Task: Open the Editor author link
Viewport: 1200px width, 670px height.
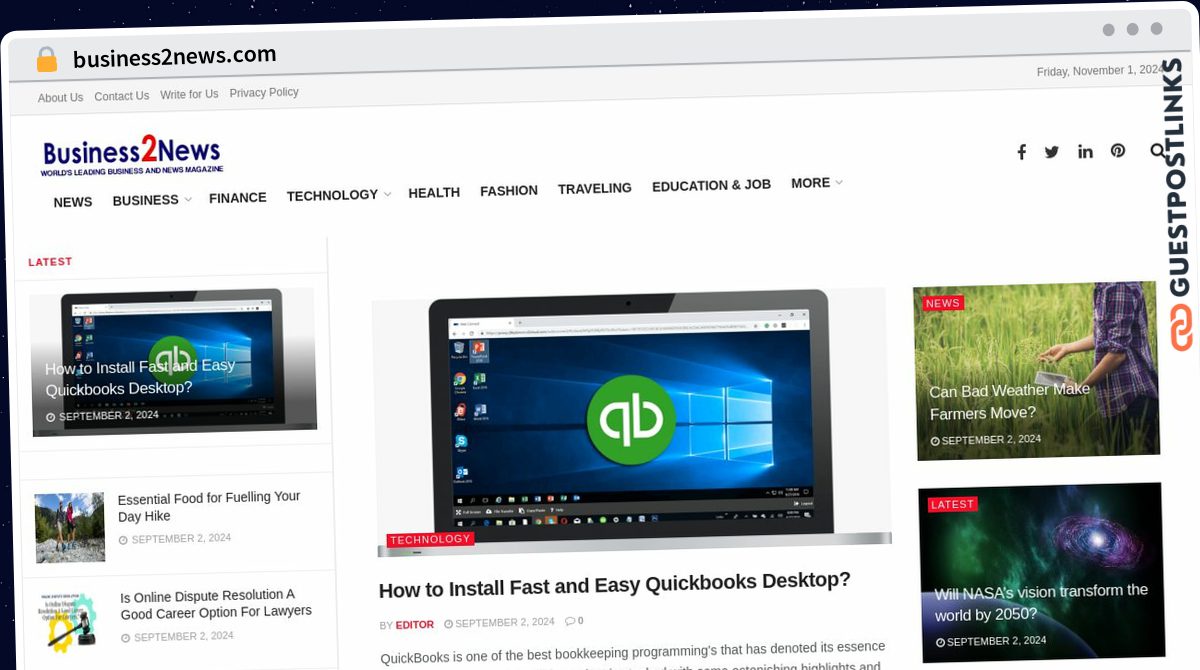Action: (x=415, y=625)
